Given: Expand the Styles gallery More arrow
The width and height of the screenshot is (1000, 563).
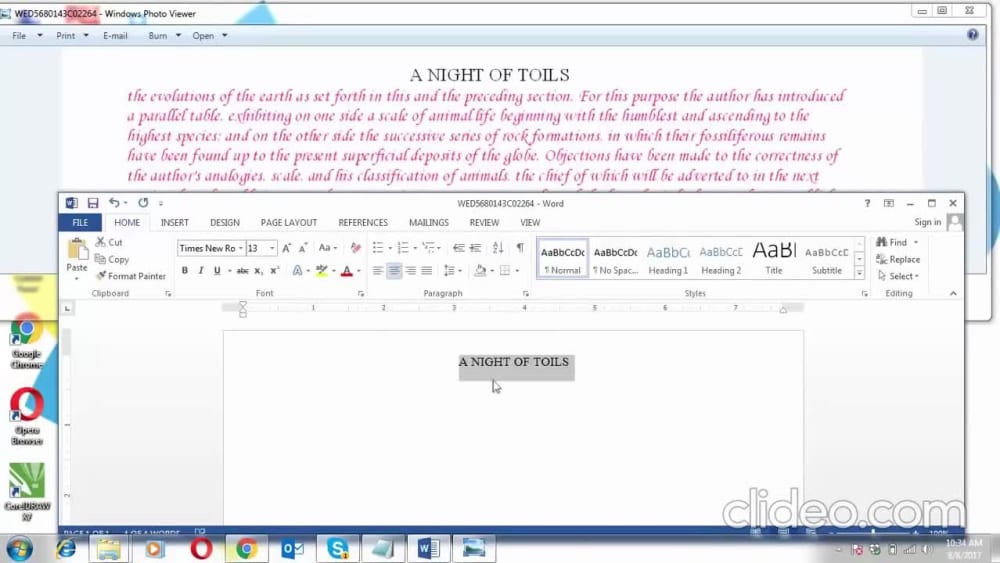Looking at the screenshot, I should (x=859, y=274).
